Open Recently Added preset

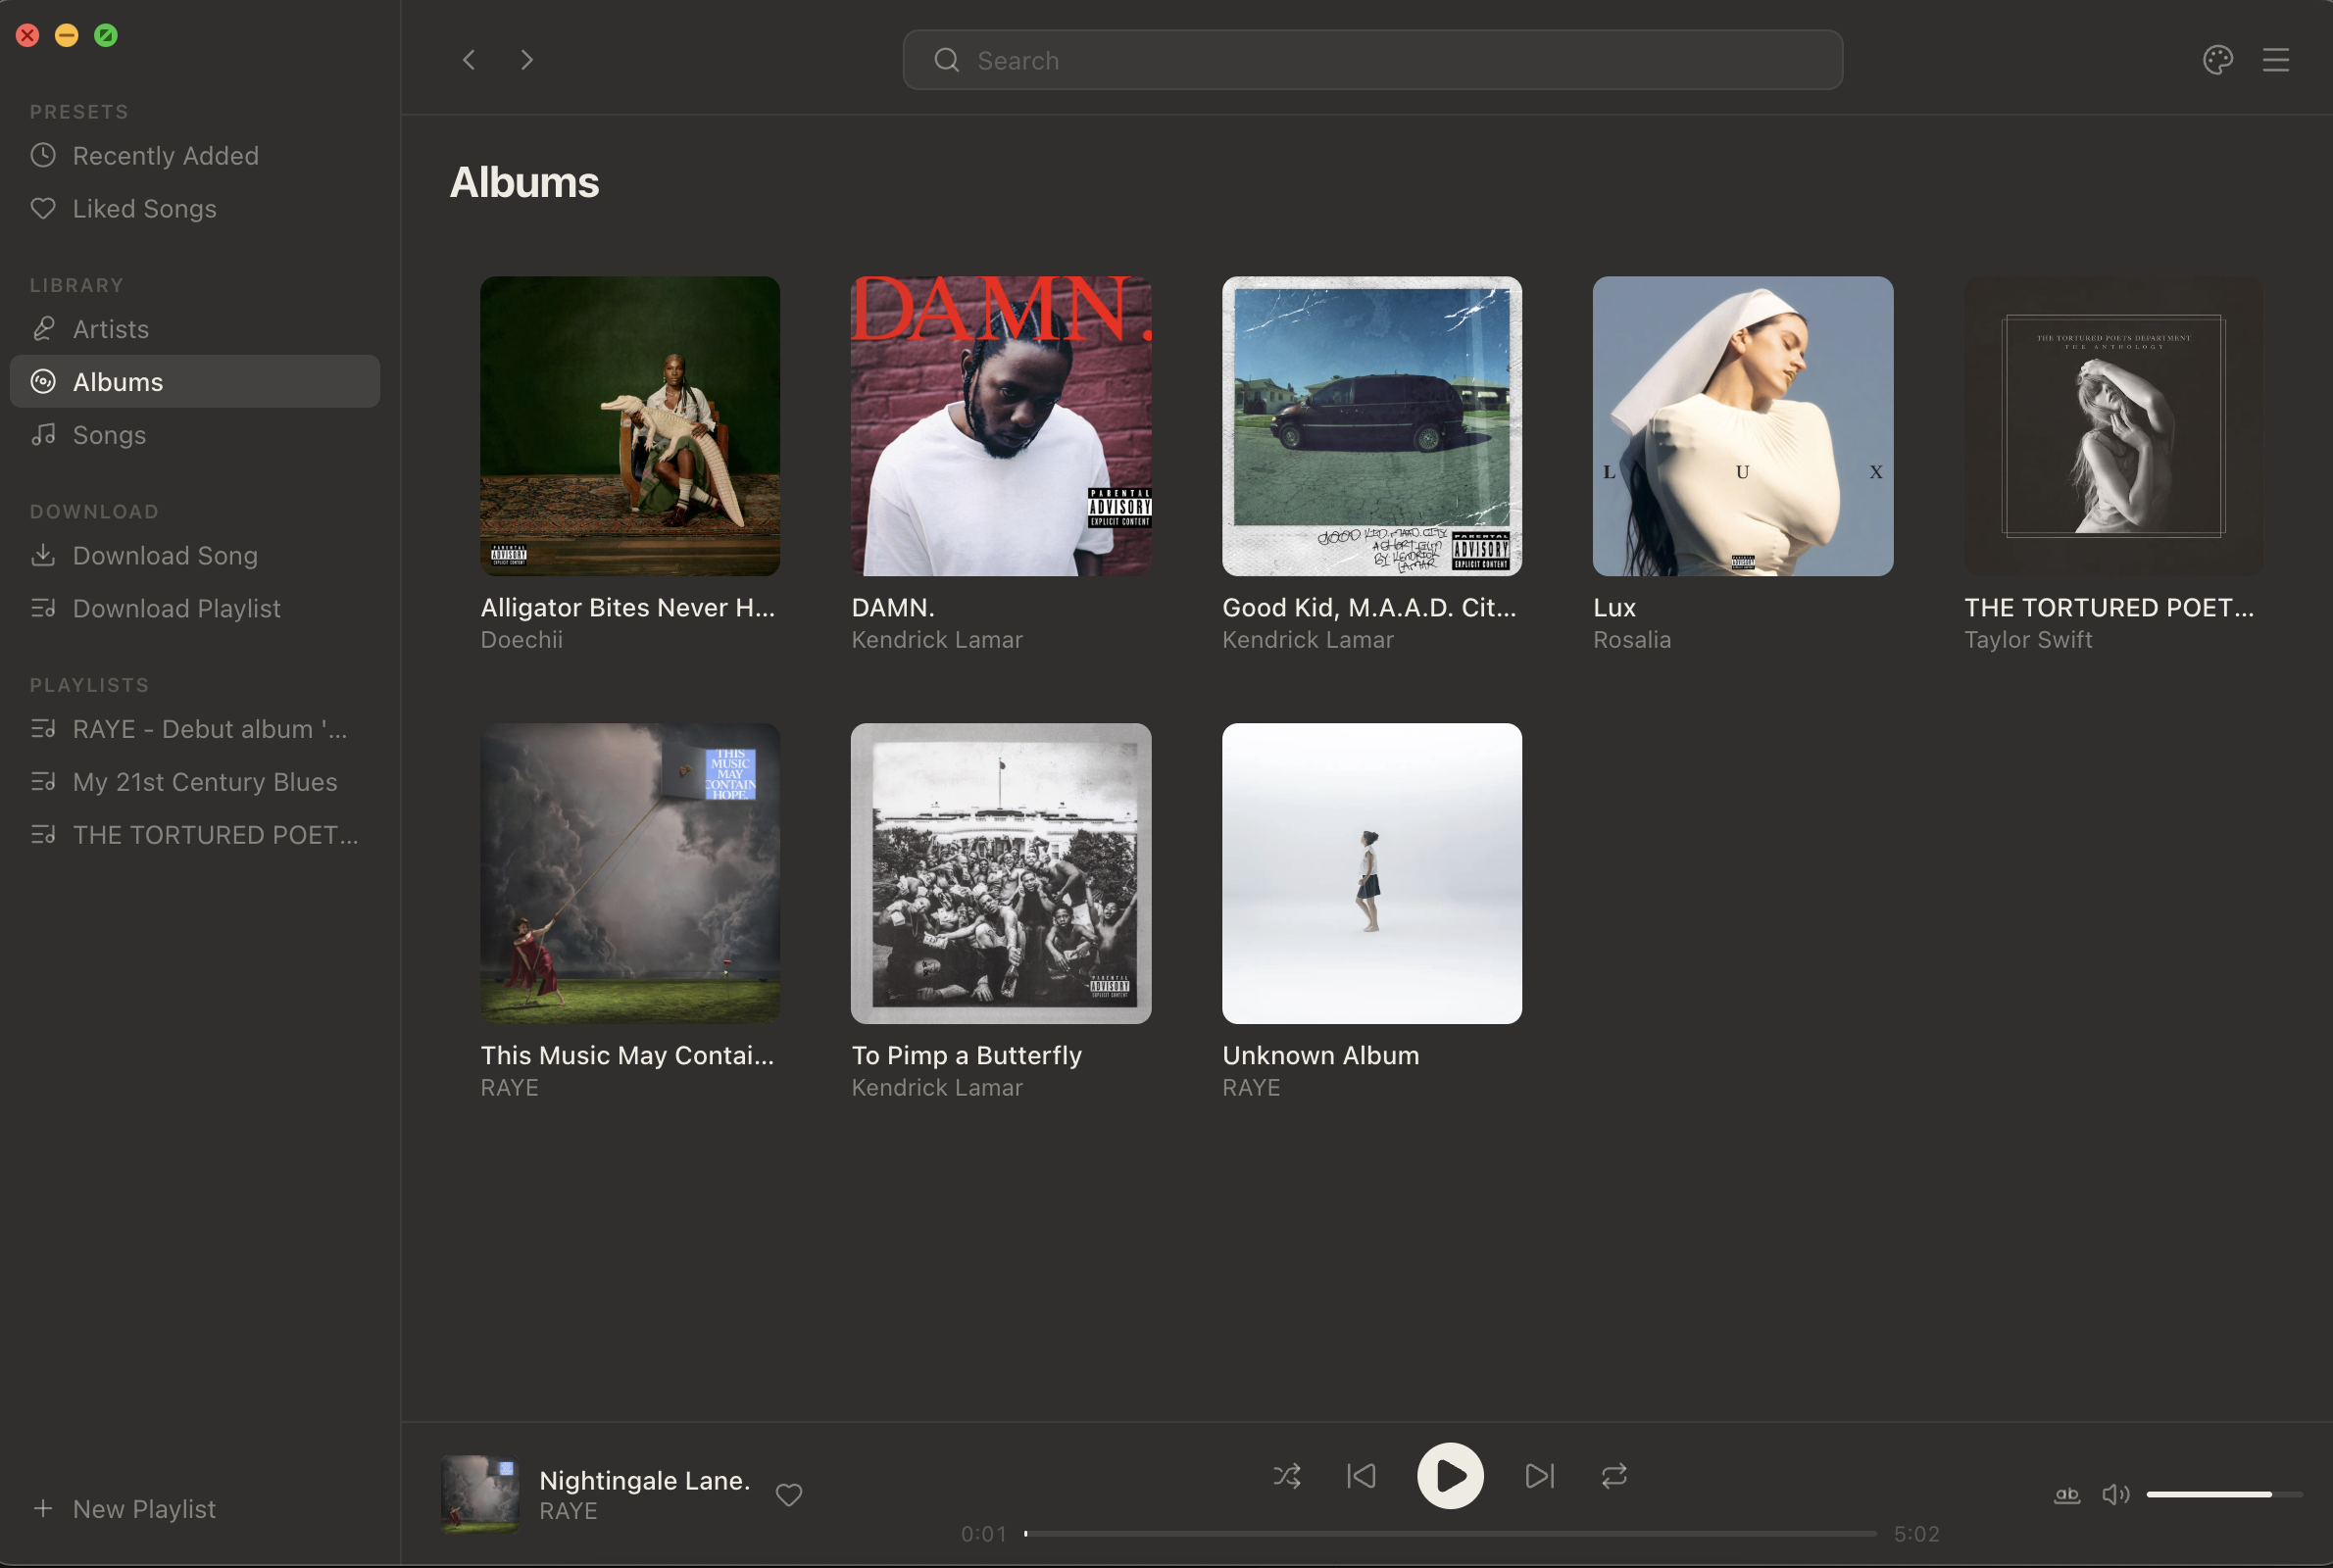point(194,155)
